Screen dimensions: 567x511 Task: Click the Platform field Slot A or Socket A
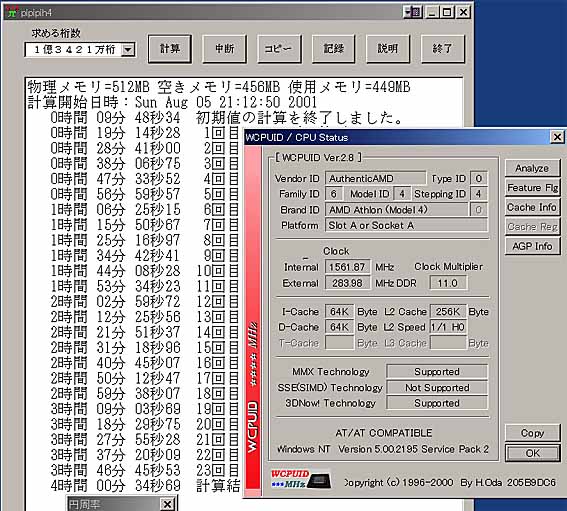coord(406,225)
